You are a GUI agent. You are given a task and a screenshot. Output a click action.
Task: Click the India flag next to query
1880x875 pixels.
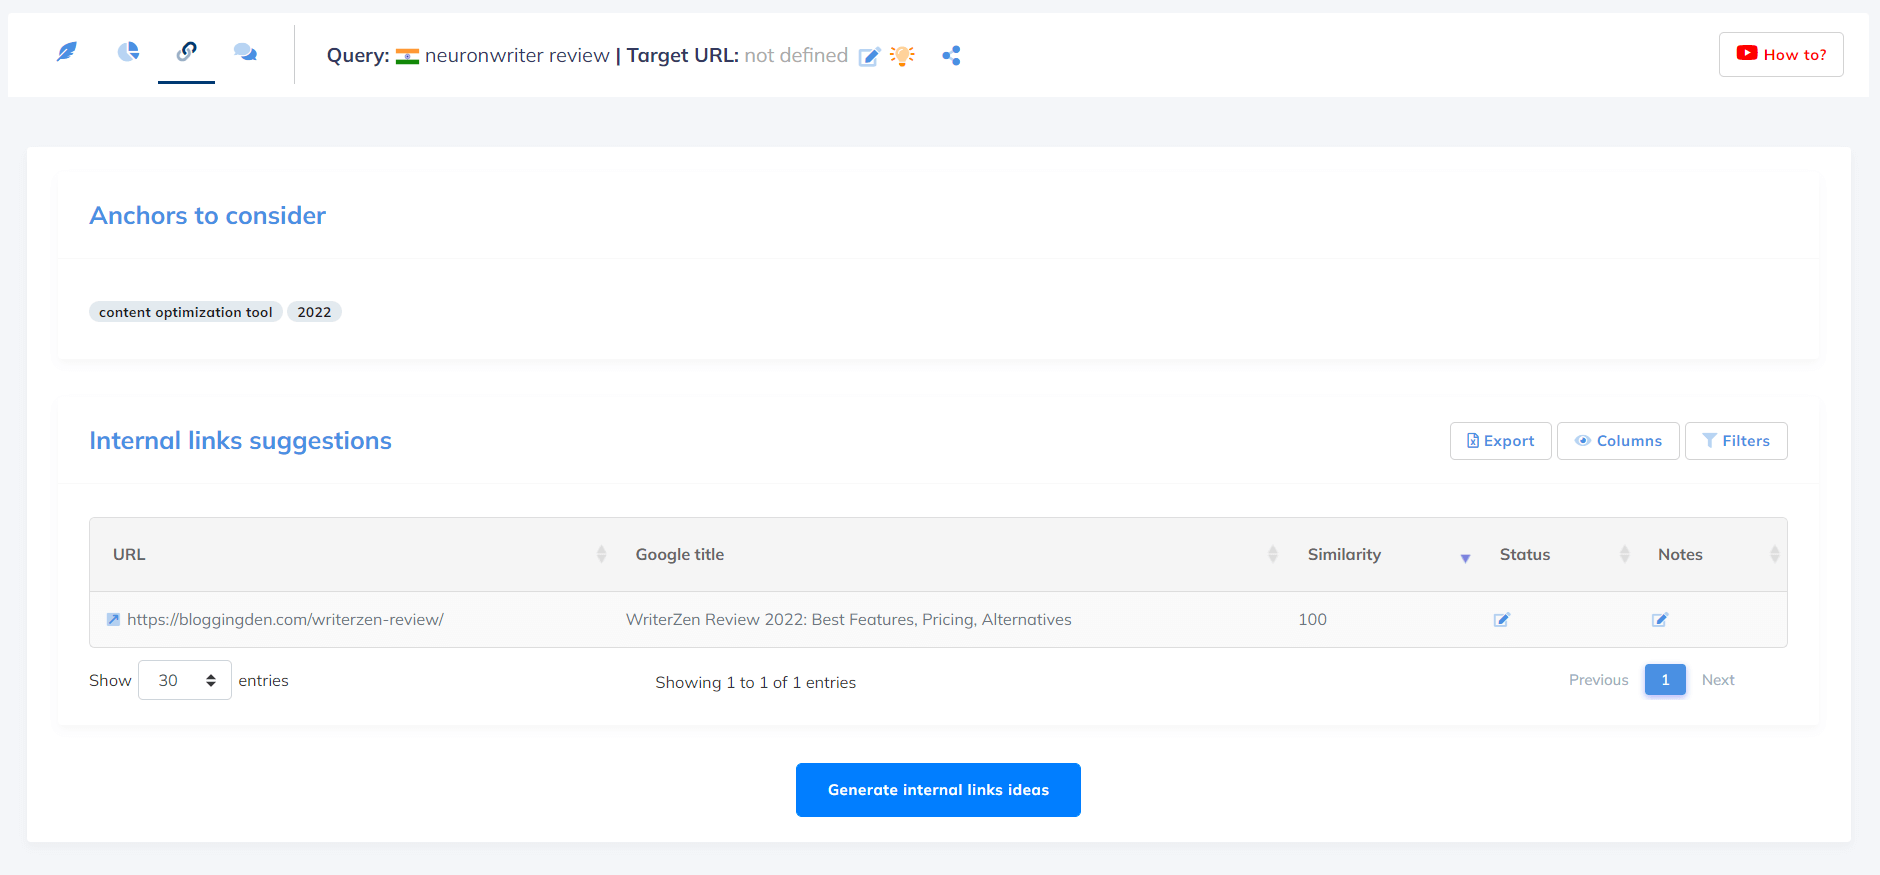point(407,56)
